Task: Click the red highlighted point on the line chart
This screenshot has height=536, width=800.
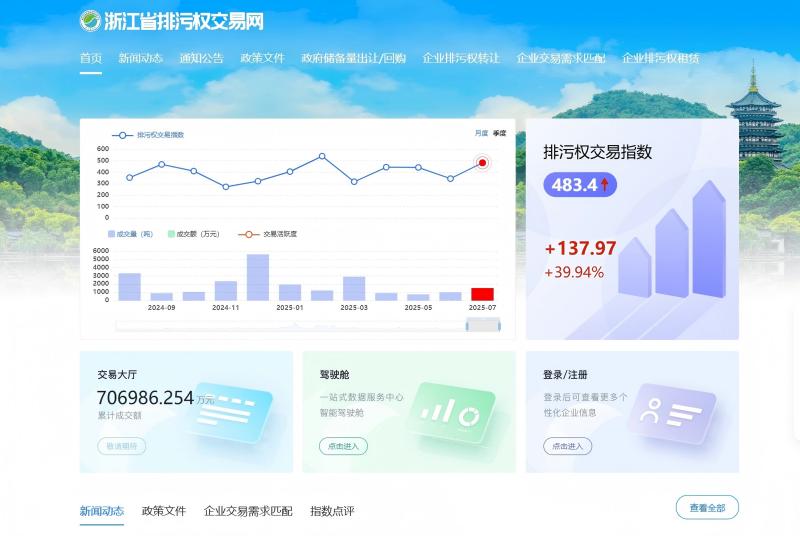Action: tap(482, 163)
